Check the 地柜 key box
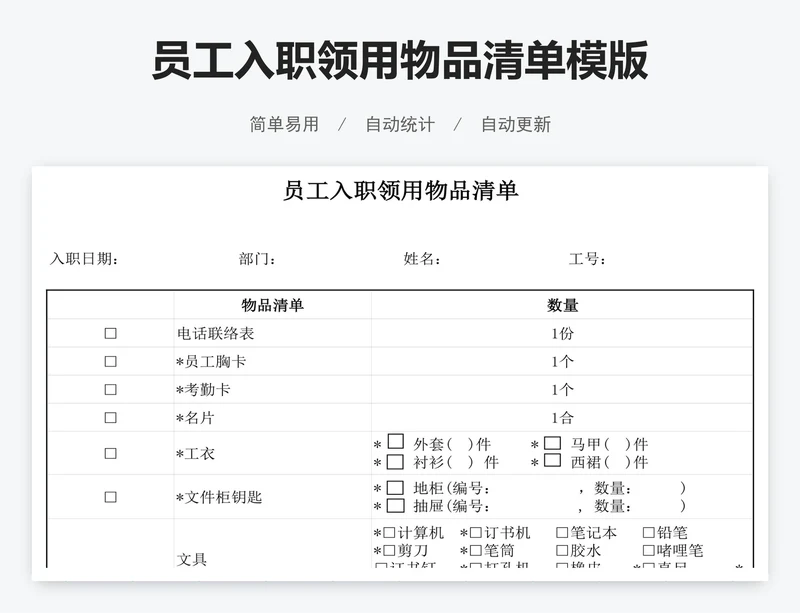 coord(396,487)
